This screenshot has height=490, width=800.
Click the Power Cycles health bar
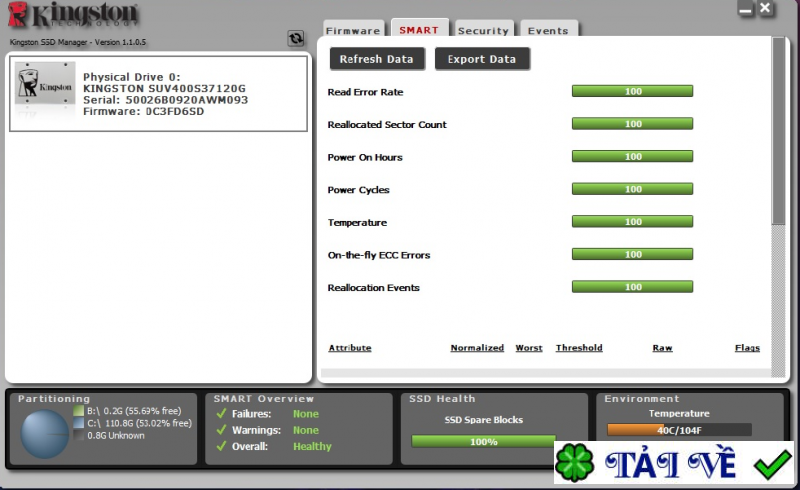pos(633,189)
